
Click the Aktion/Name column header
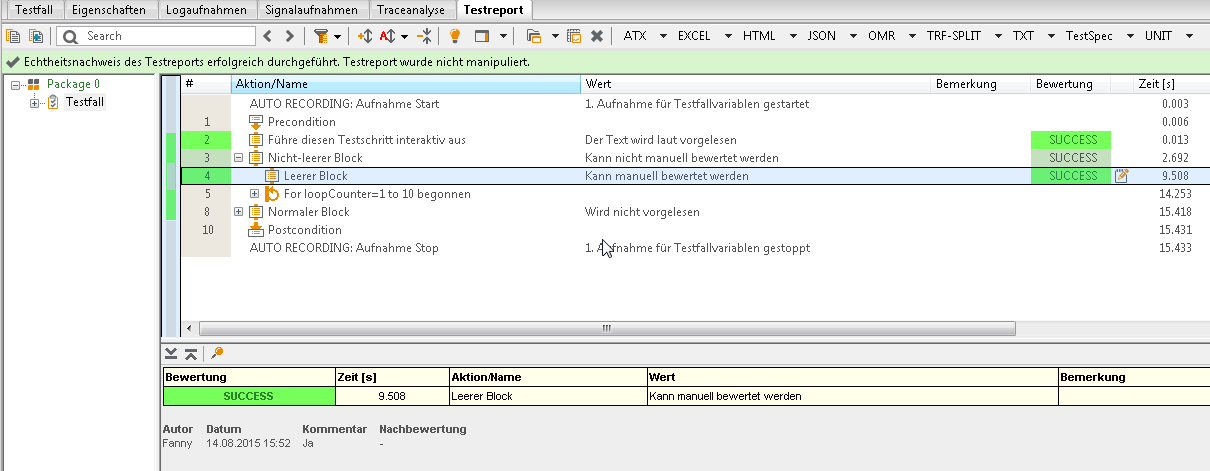pos(406,84)
